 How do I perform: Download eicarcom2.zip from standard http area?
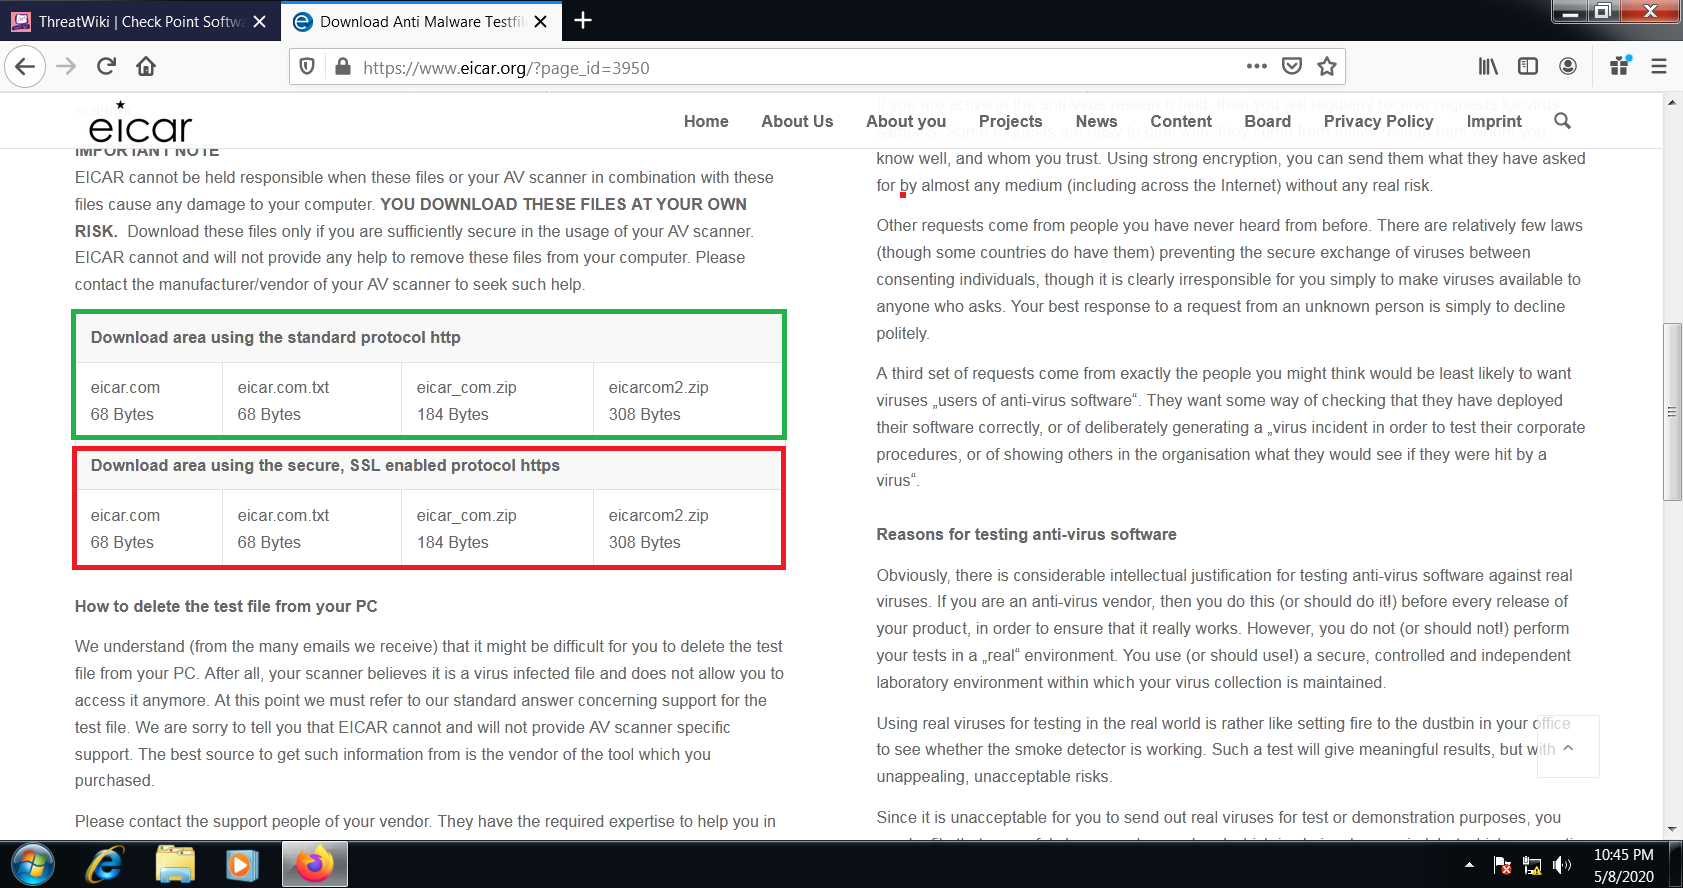point(658,388)
